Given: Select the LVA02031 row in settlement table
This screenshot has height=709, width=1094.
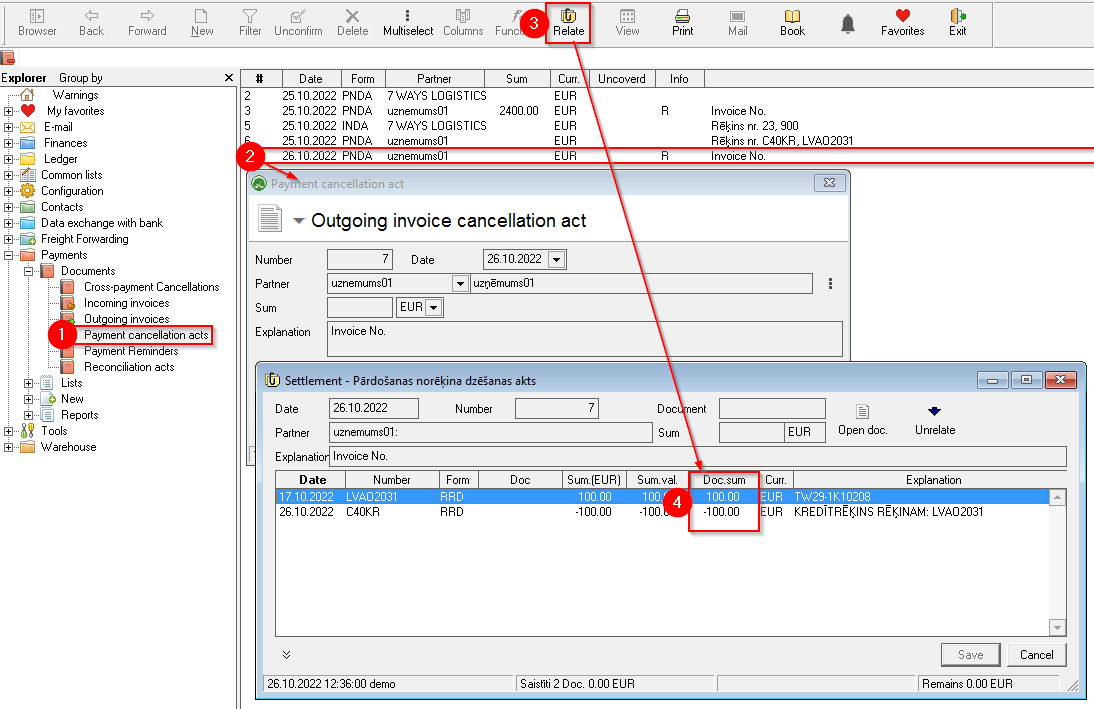Looking at the screenshot, I should tap(663, 497).
